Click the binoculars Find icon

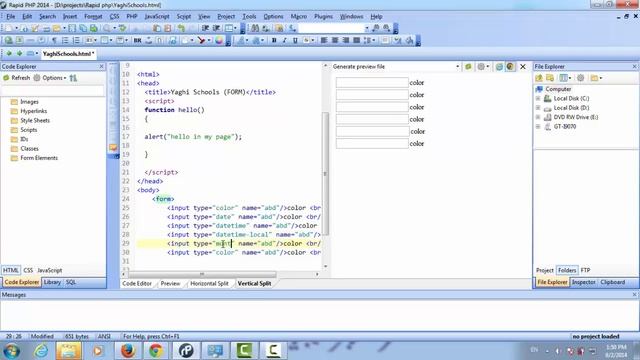pos(255,28)
